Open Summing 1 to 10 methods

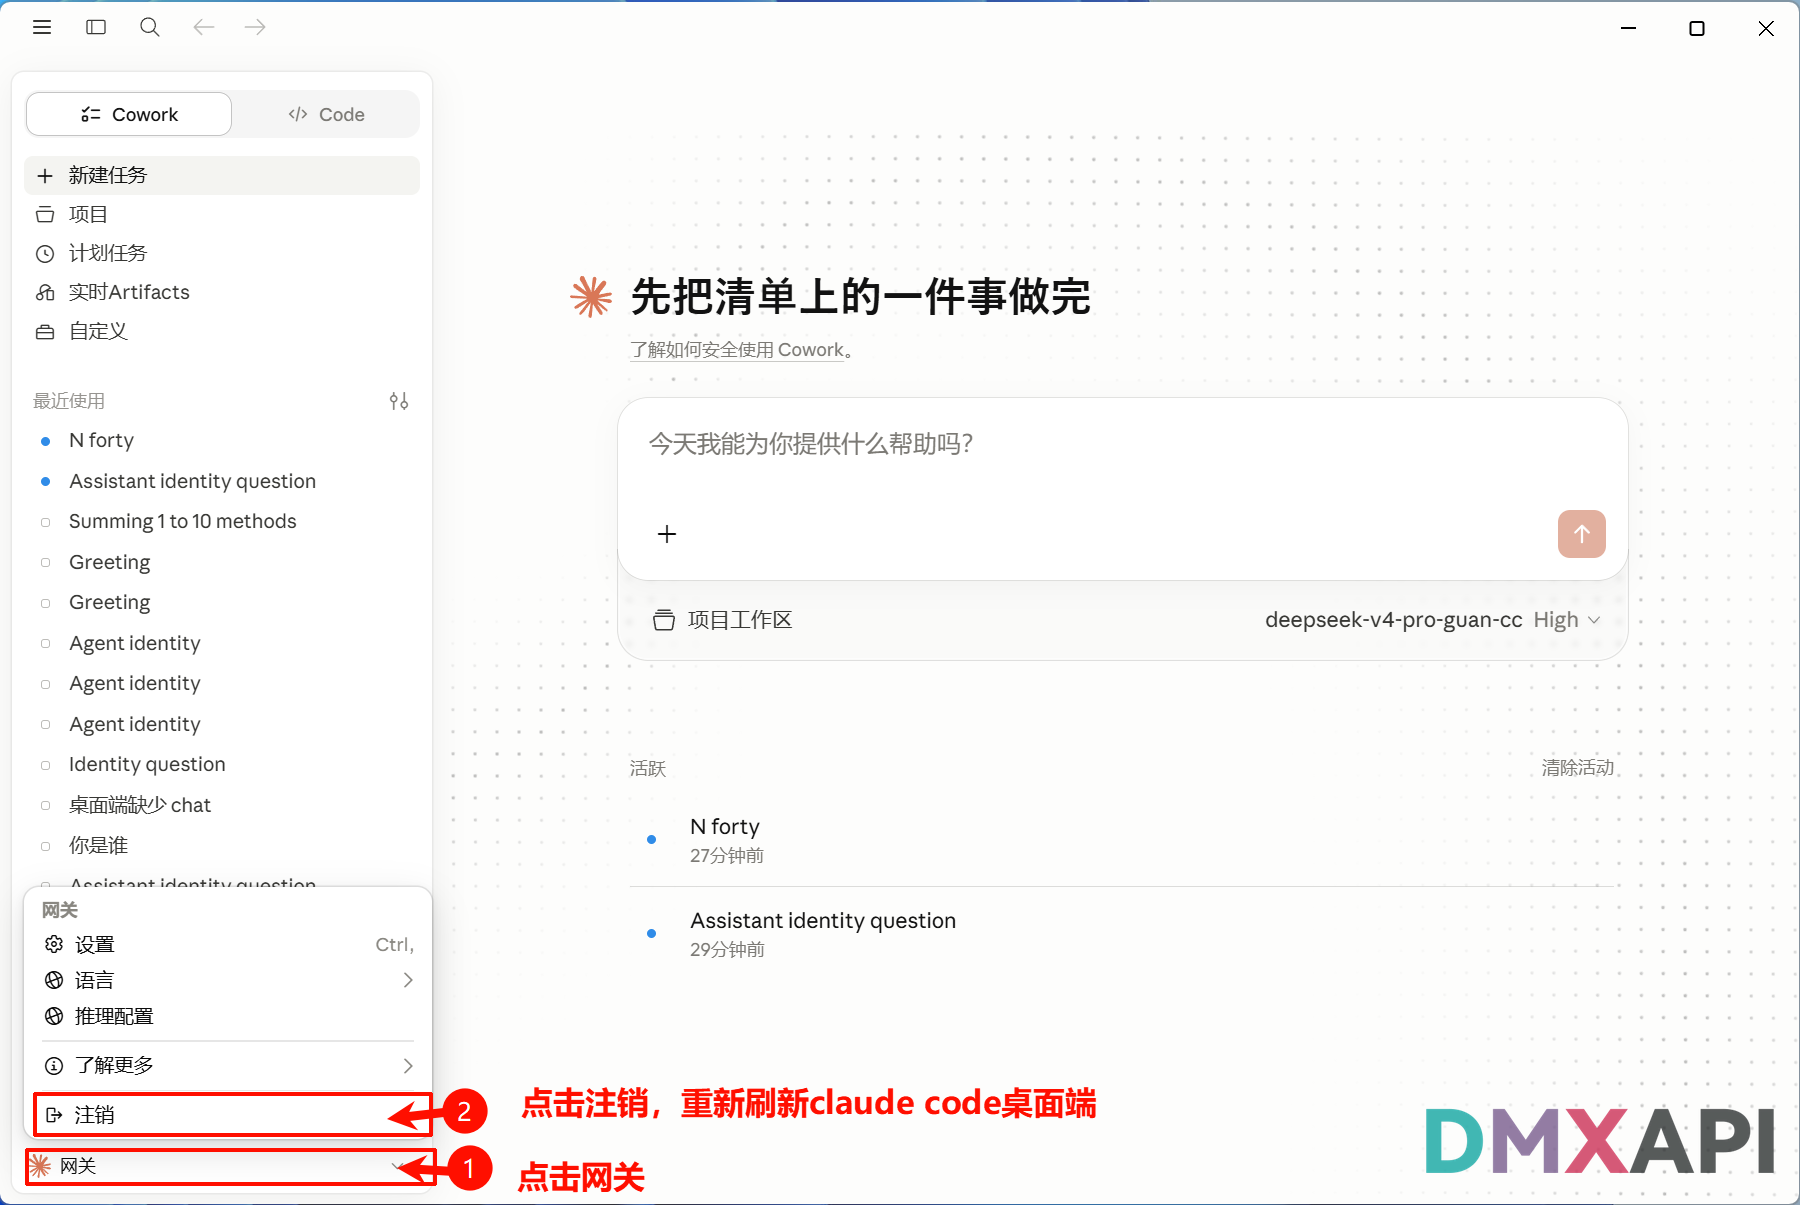click(x=222, y=521)
